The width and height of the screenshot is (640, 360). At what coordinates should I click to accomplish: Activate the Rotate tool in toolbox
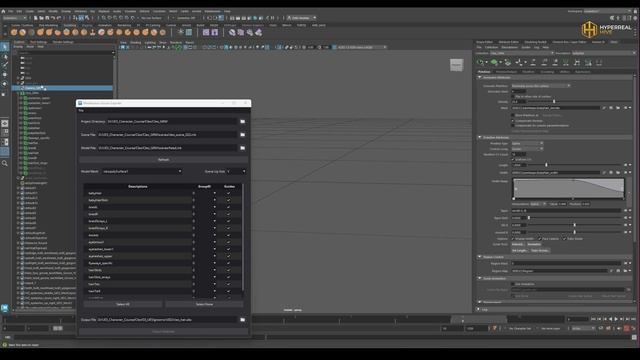pyautogui.click(x=5, y=84)
